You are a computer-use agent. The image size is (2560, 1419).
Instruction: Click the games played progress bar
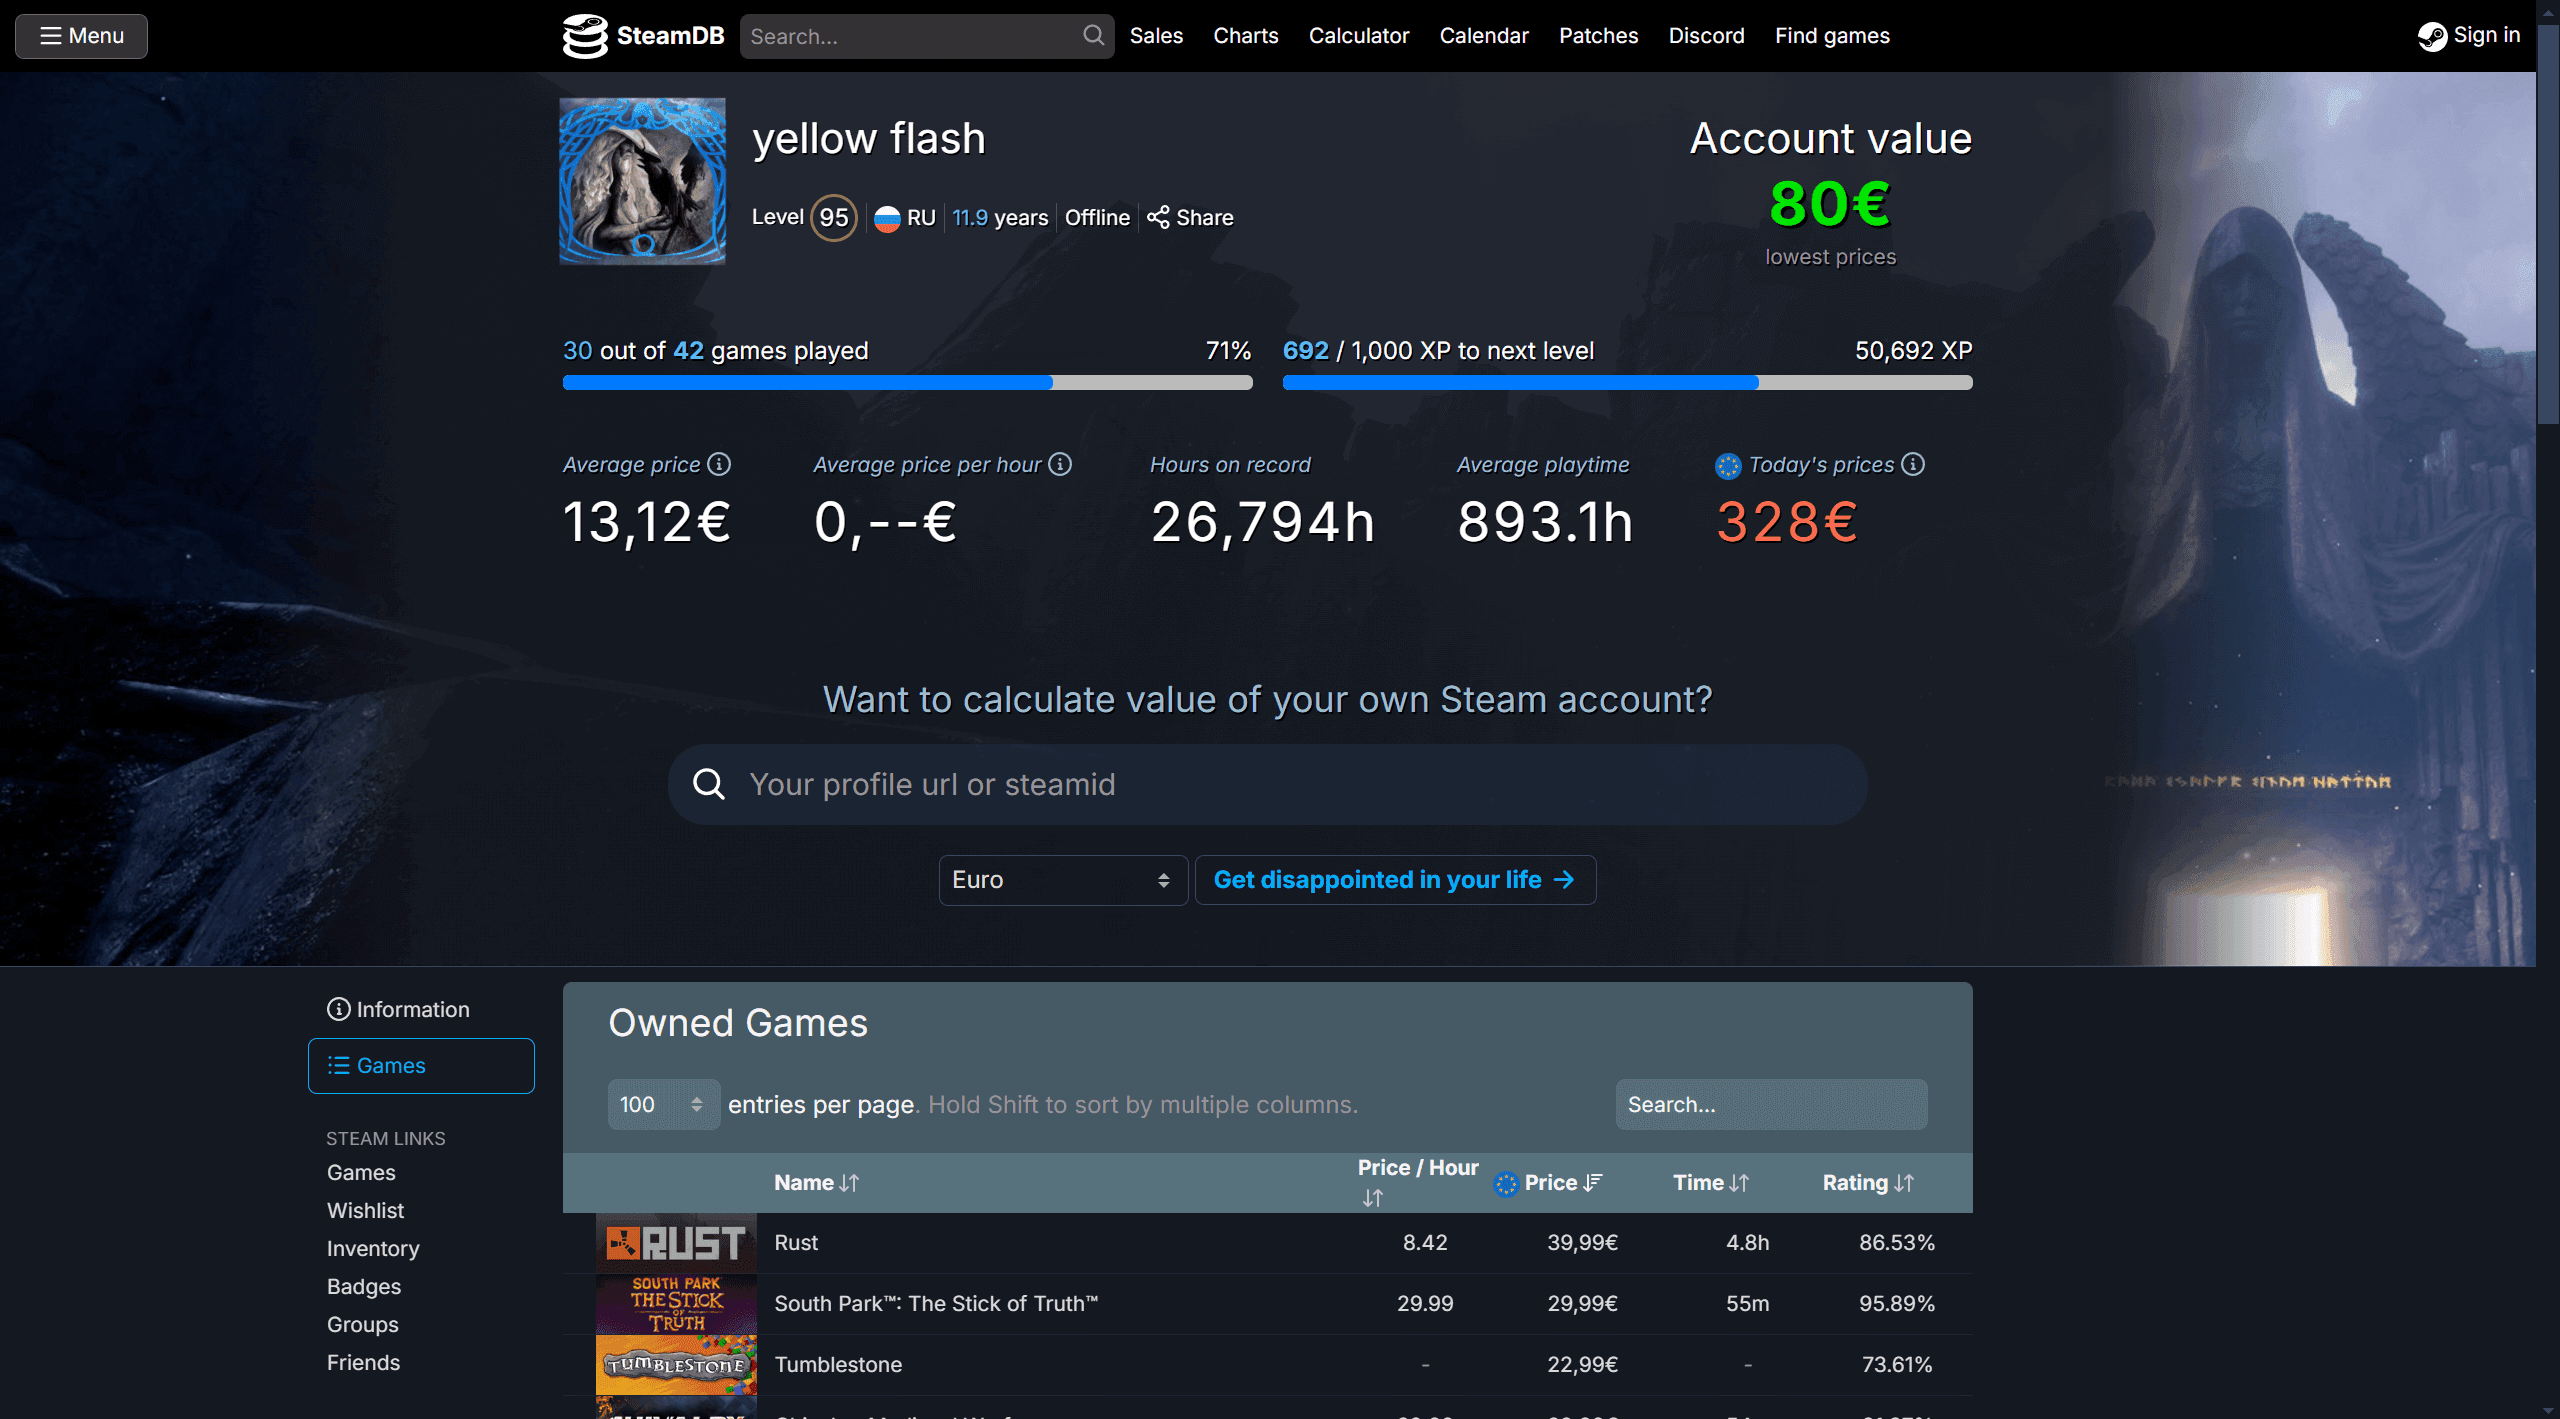pyautogui.click(x=907, y=383)
